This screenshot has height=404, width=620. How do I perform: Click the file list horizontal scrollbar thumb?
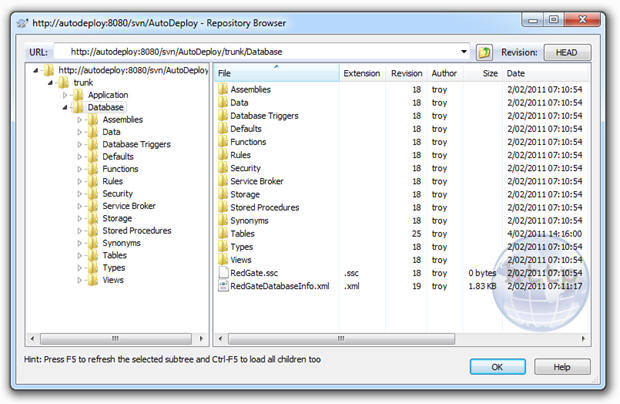coord(341,339)
